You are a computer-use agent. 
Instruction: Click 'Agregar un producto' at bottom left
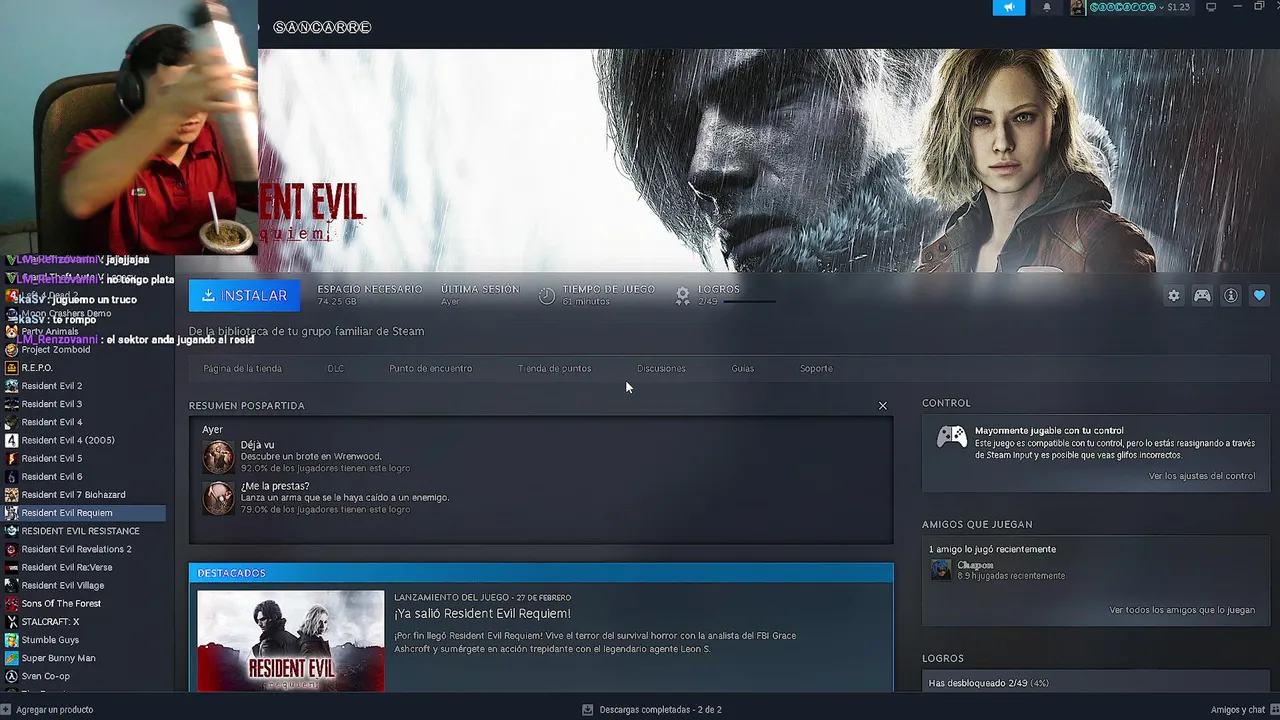[x=54, y=710]
